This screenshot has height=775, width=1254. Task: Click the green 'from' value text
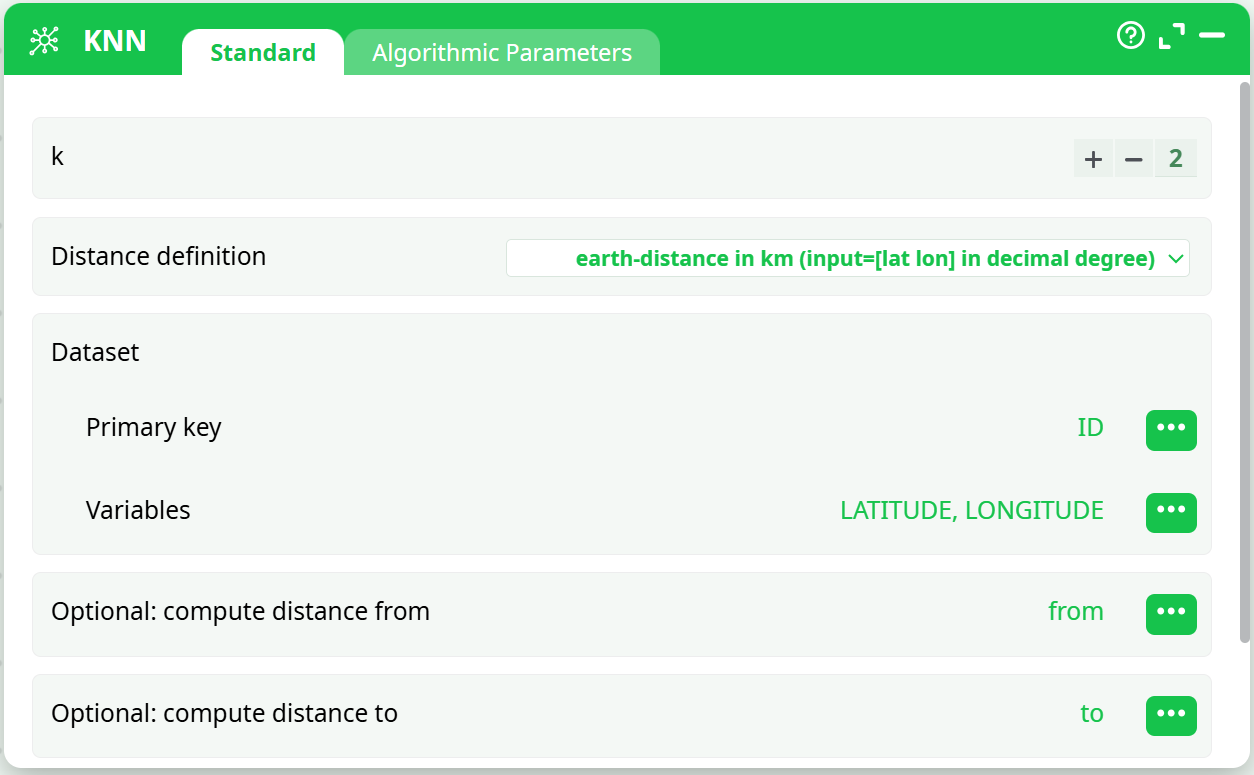(x=1075, y=612)
